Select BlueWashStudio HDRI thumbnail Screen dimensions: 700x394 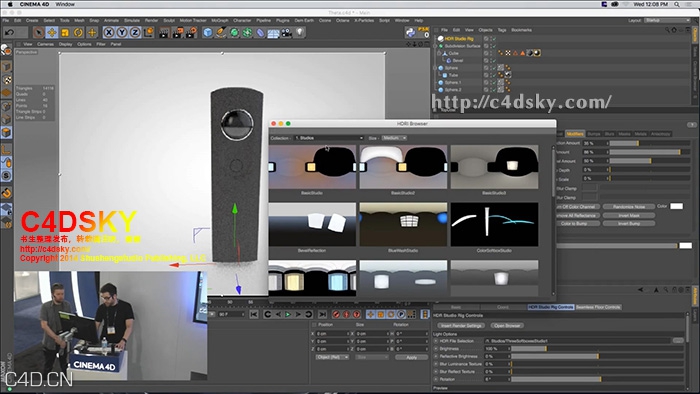(x=403, y=224)
